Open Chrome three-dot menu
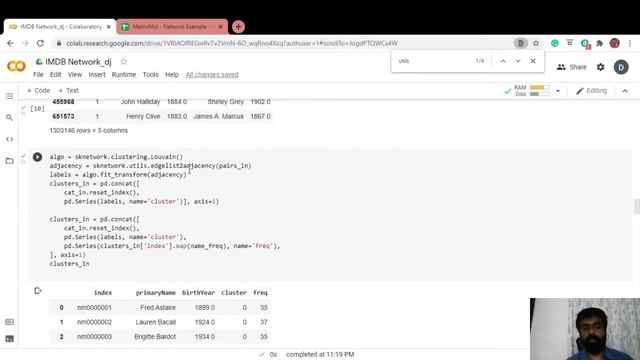The width and height of the screenshot is (640, 360). [x=630, y=43]
